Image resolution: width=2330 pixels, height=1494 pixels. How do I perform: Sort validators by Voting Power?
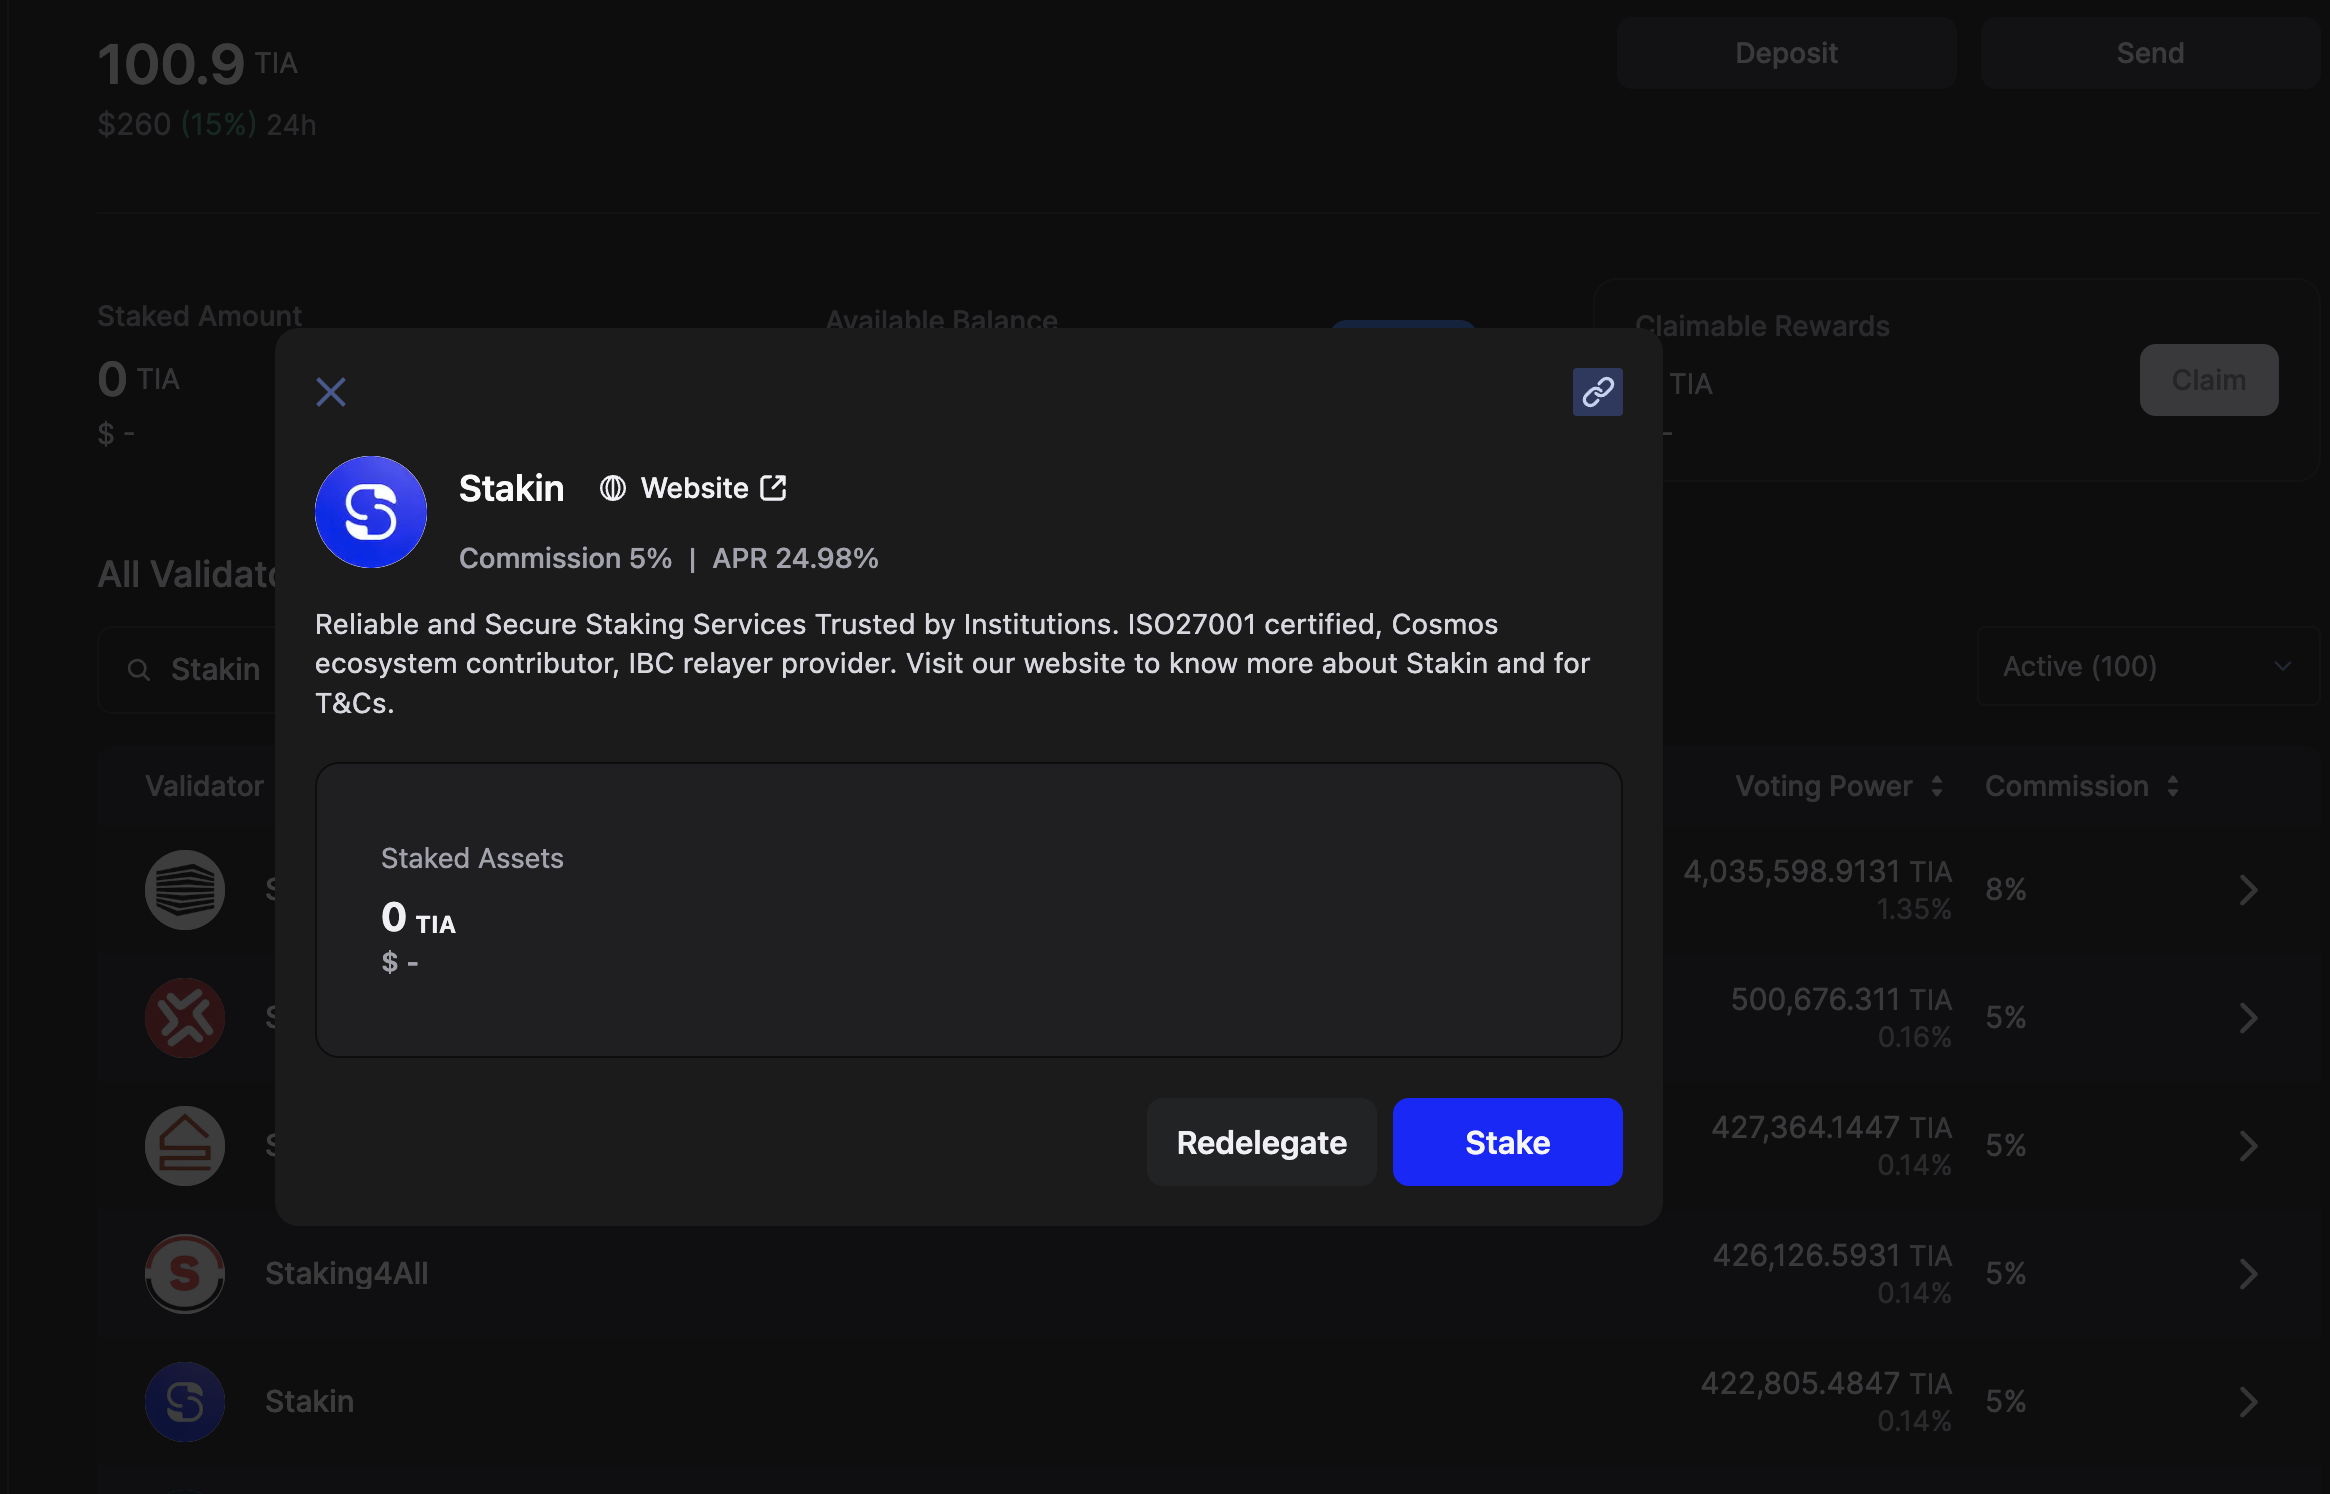click(1838, 786)
